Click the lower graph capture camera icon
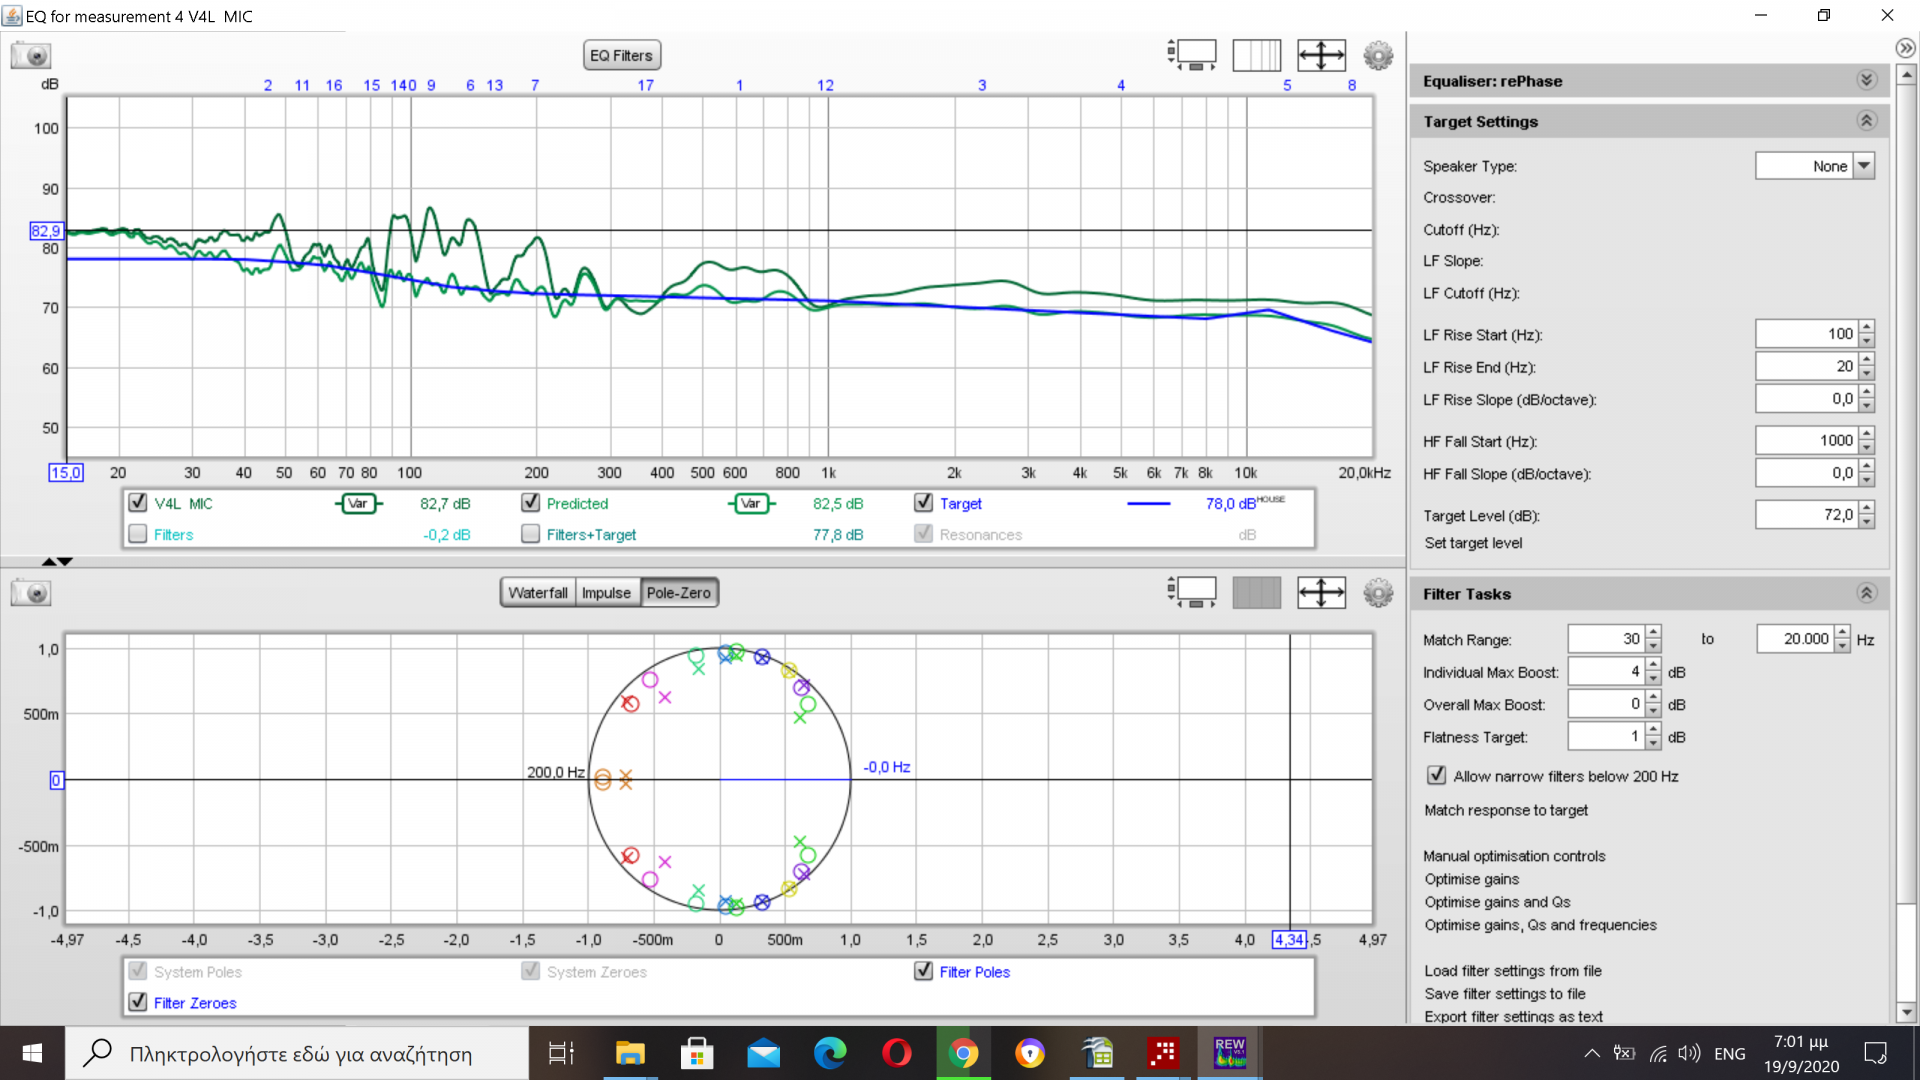The height and width of the screenshot is (1080, 1920). click(x=31, y=593)
